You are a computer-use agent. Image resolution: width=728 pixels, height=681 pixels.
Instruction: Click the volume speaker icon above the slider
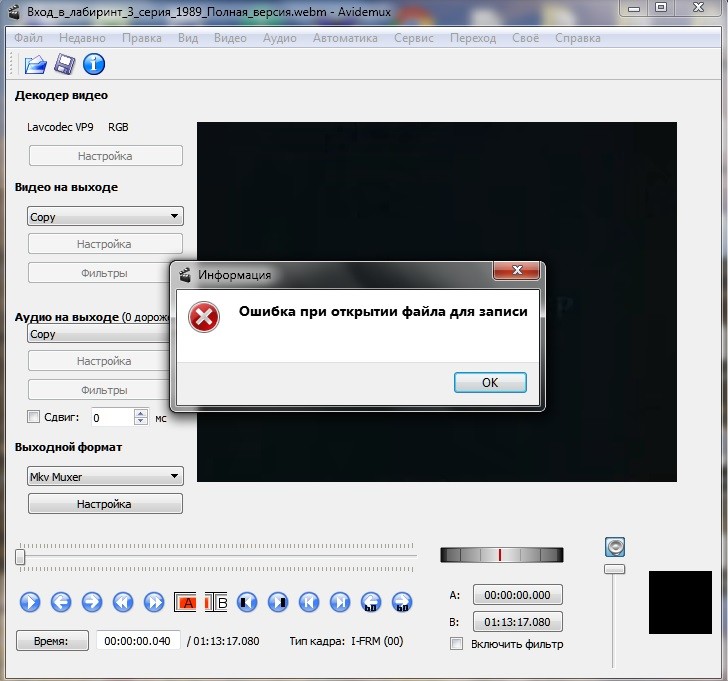click(615, 546)
